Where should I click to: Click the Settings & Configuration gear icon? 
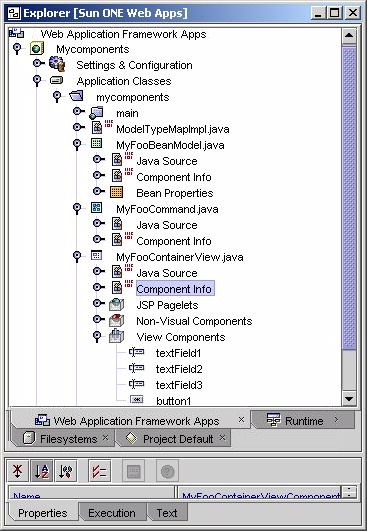coord(57,64)
